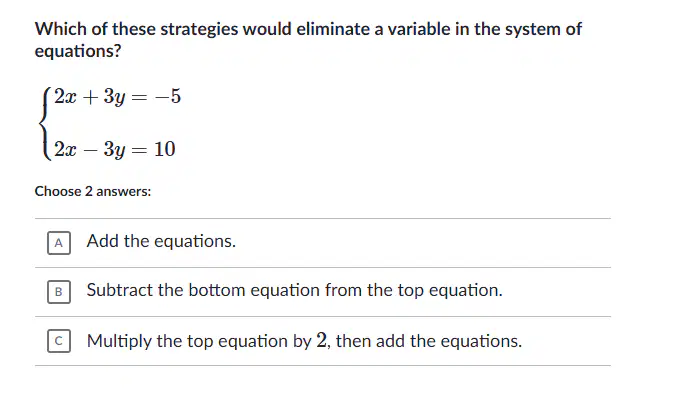Image resolution: width=688 pixels, height=393 pixels.
Task: Click the word "equations?" in the question
Action: click(78, 51)
